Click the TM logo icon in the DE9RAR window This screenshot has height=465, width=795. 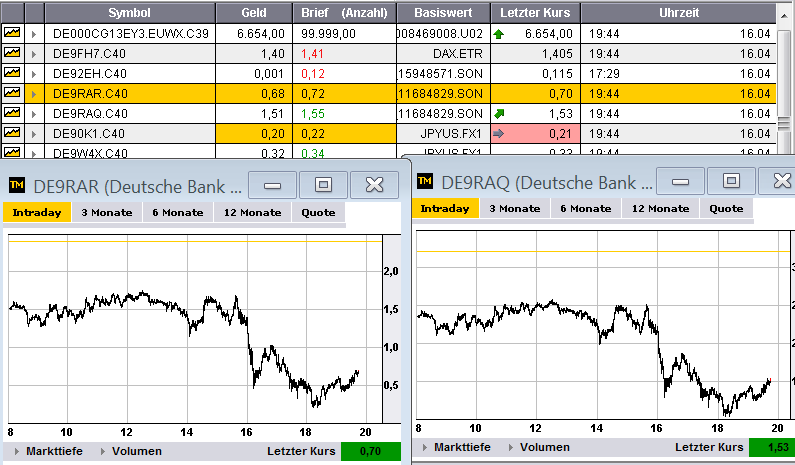pyautogui.click(x=17, y=186)
